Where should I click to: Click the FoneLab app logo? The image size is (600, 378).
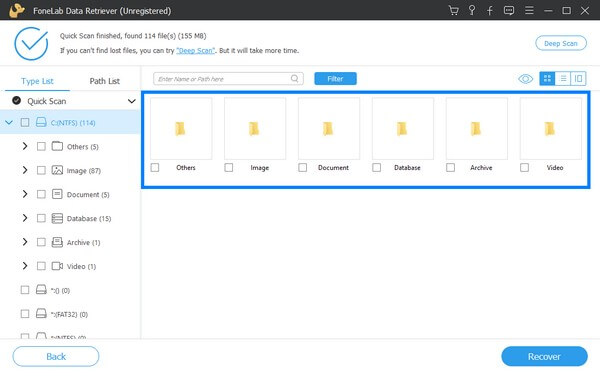pyautogui.click(x=17, y=10)
